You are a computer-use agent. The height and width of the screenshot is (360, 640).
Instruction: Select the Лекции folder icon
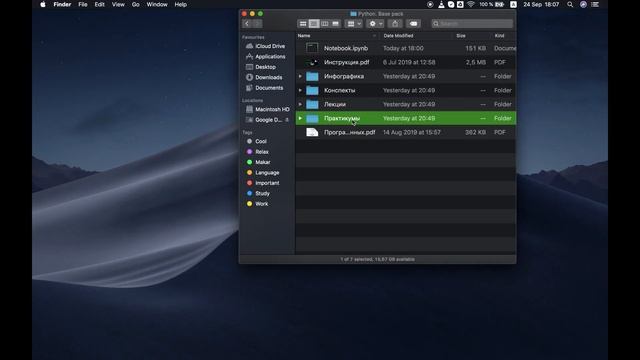312,104
